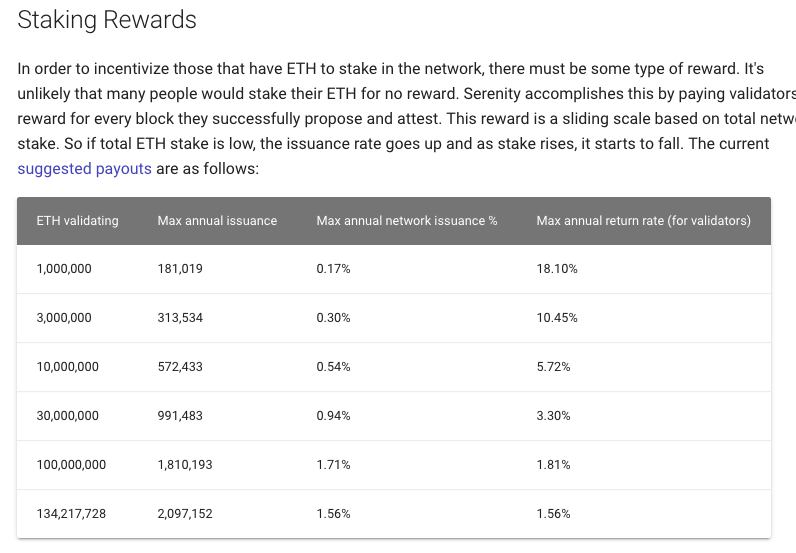Click the 991,483 issuance value
Image resolution: width=796 pixels, height=553 pixels.
coord(180,416)
